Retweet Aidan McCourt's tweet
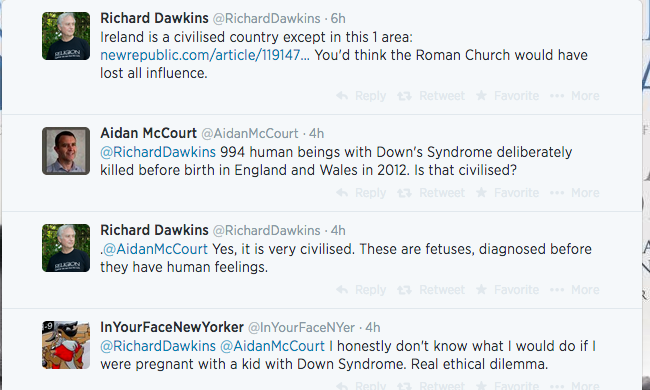650x390 pixels. [431, 193]
